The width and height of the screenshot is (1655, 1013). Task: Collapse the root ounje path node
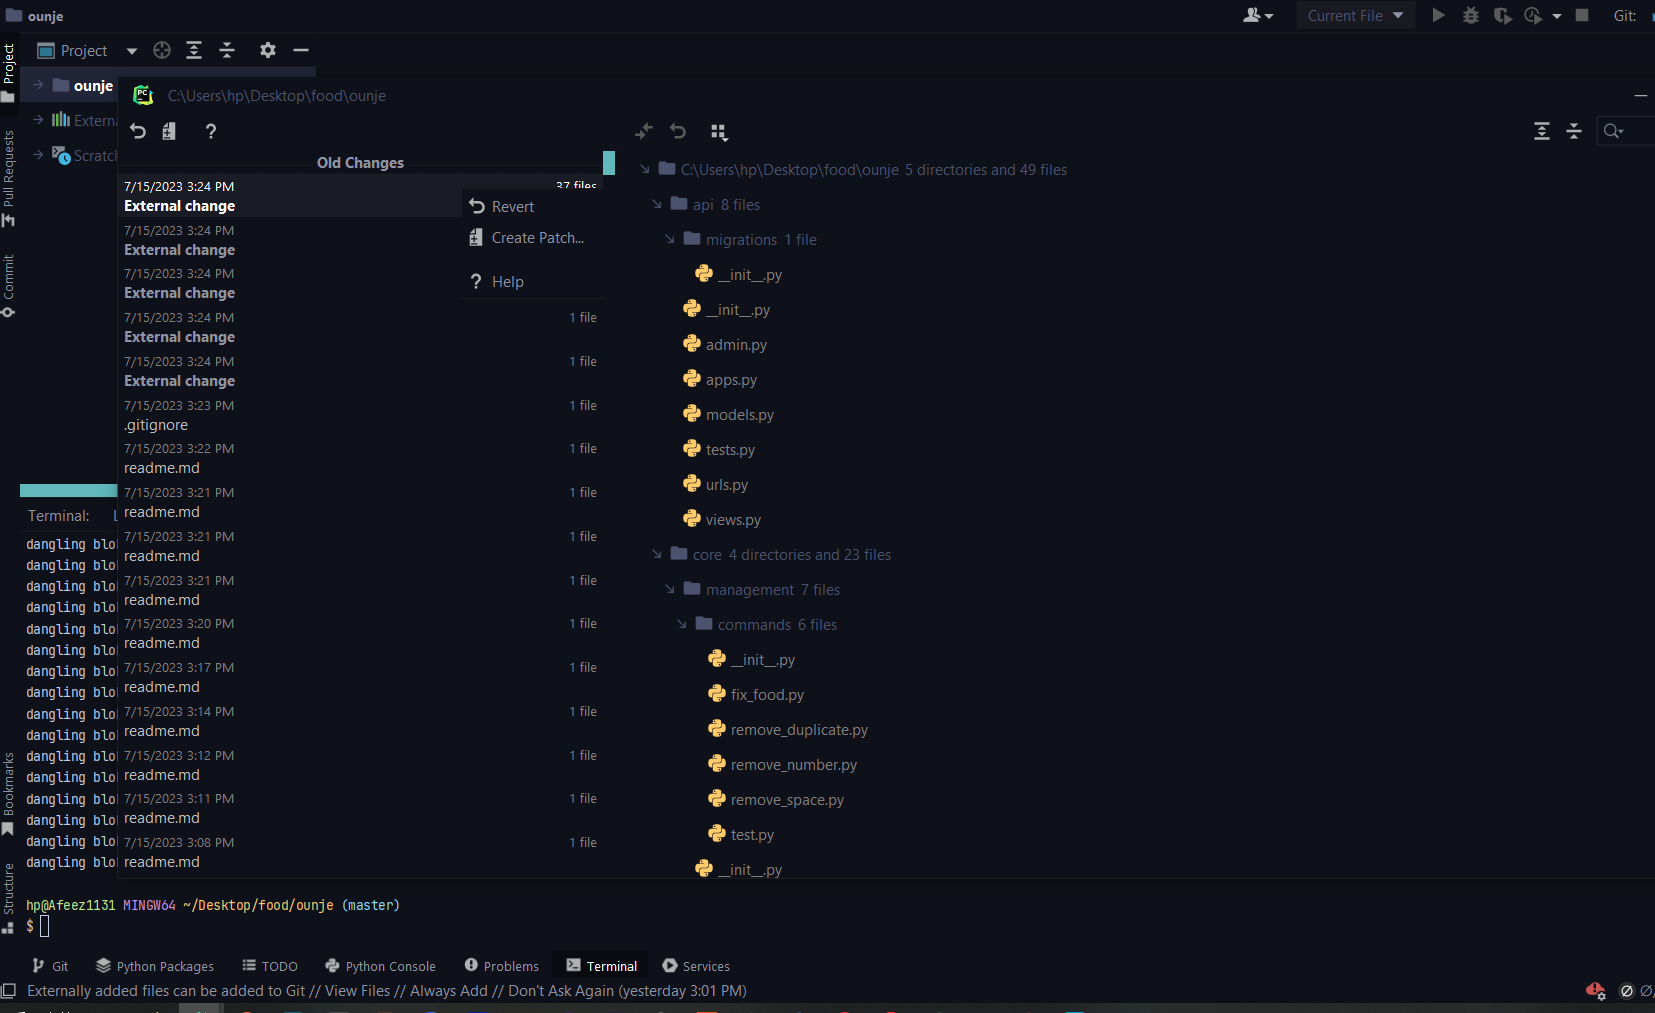(645, 169)
